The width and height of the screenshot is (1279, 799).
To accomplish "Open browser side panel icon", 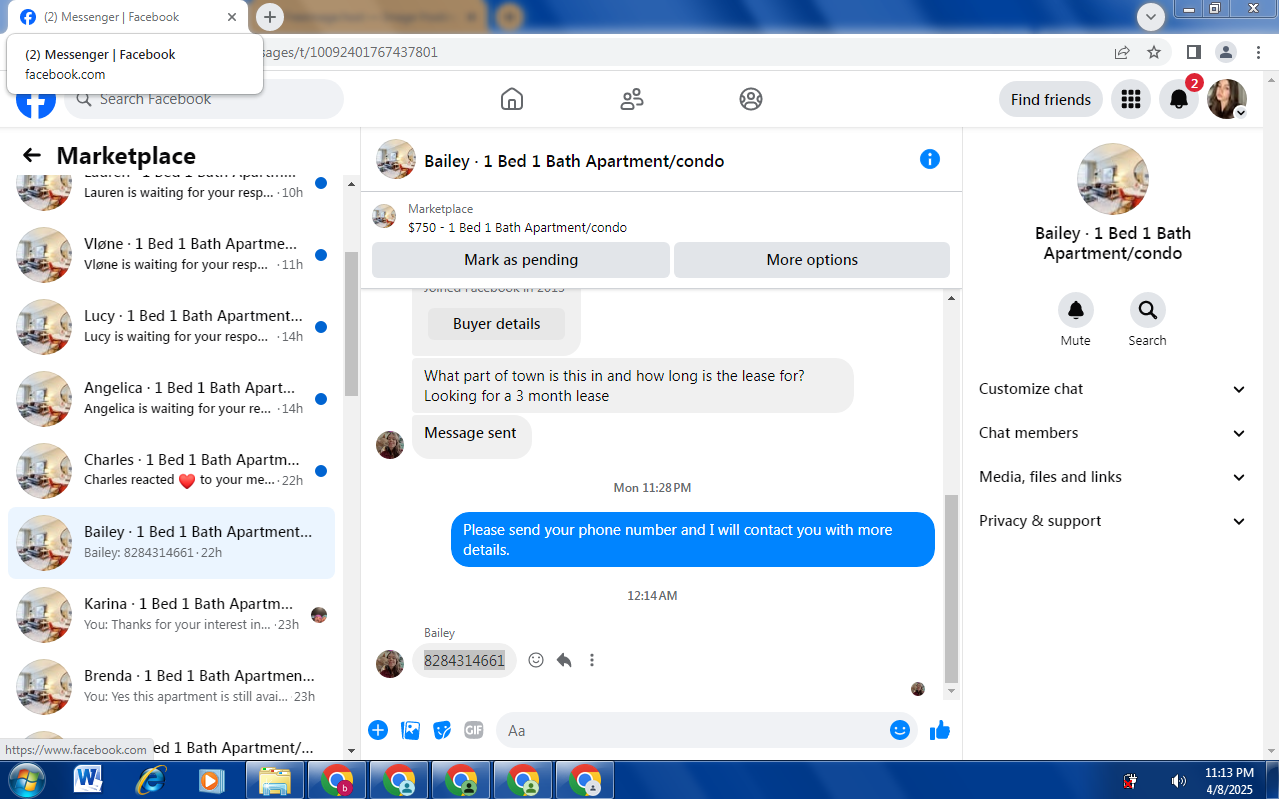I will 1194,52.
